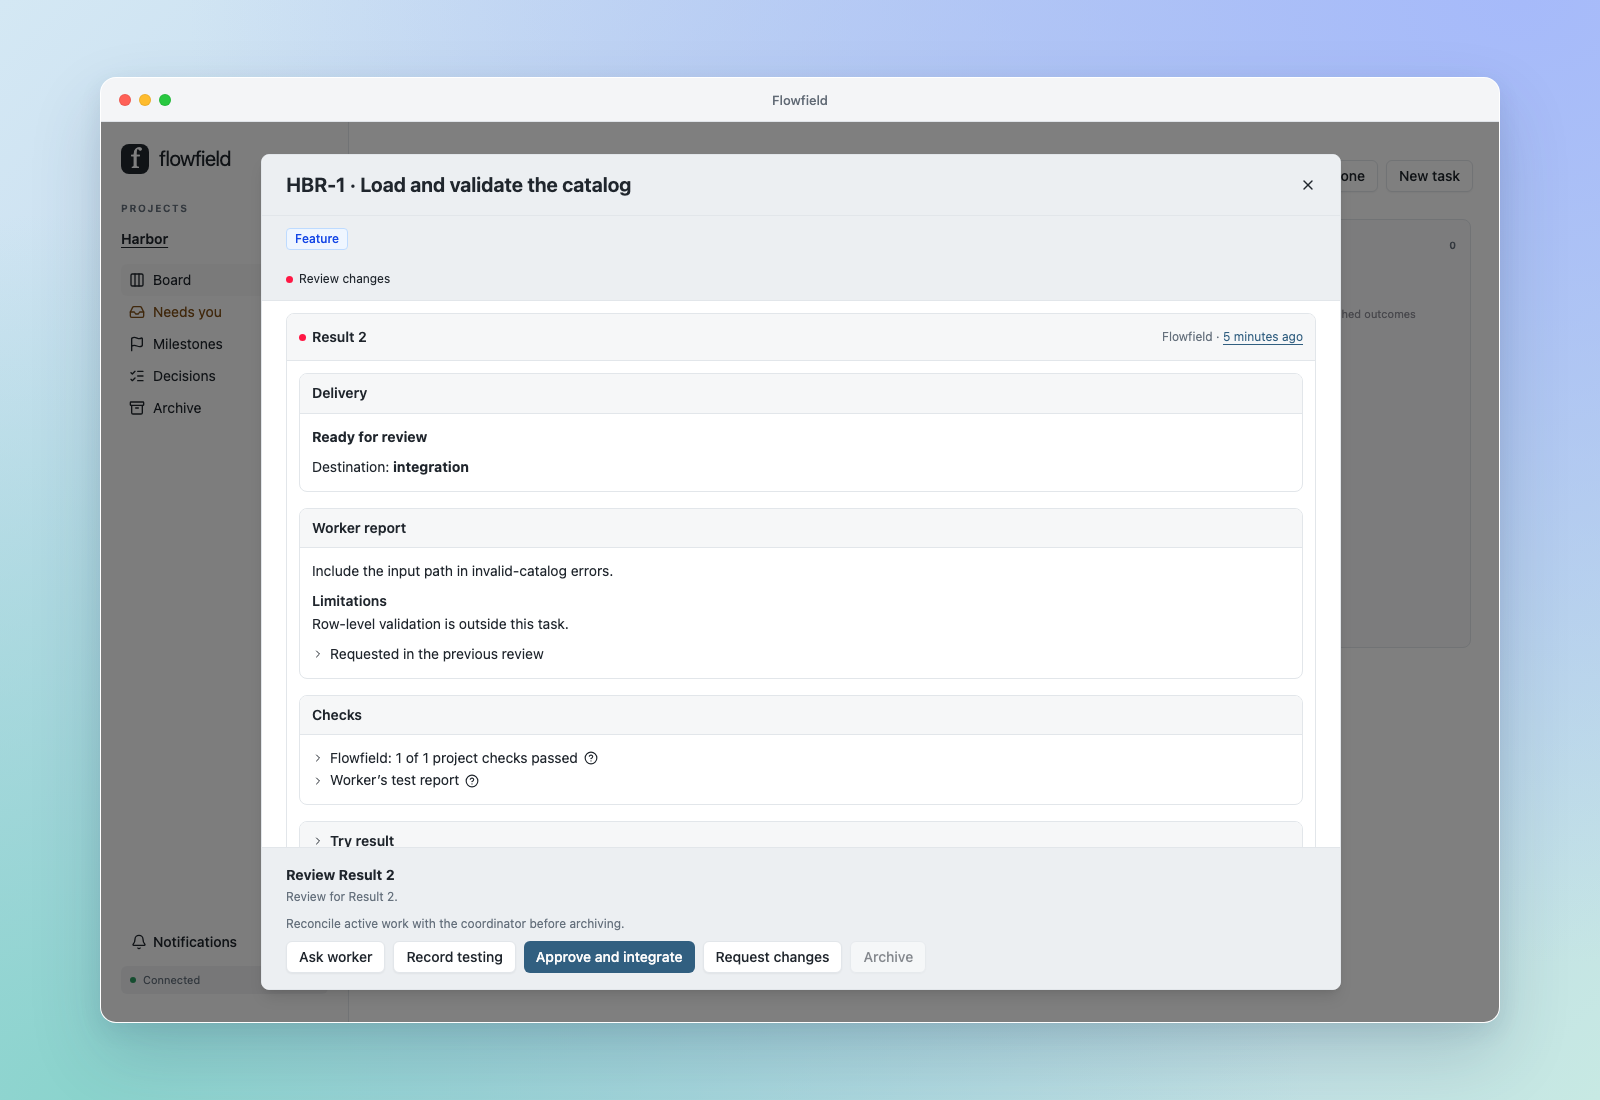Click the Delivery section heading

(339, 393)
